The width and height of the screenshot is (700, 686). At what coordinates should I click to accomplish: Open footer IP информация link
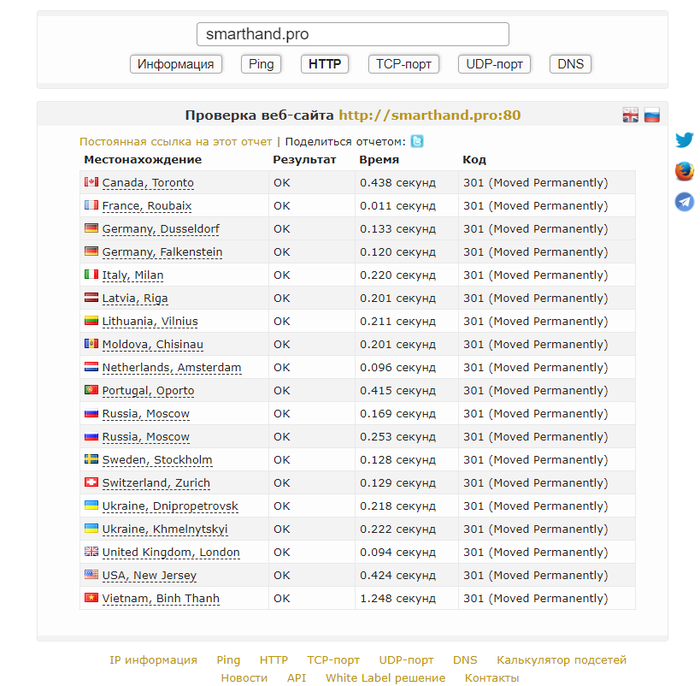[153, 660]
